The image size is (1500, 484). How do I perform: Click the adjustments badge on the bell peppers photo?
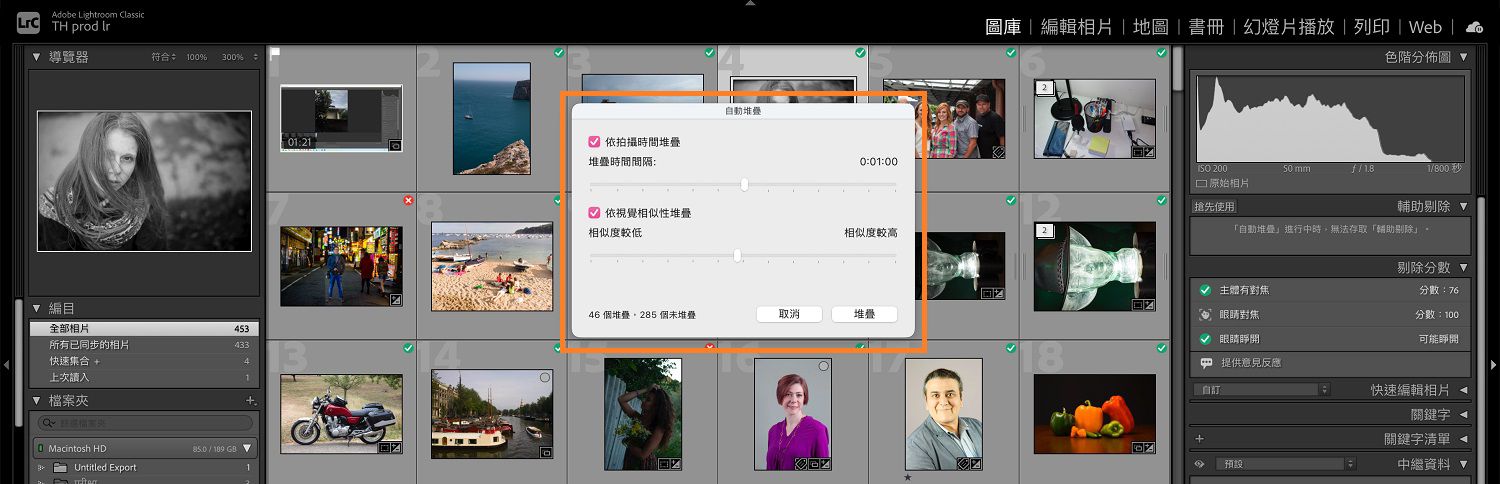coord(1149,448)
